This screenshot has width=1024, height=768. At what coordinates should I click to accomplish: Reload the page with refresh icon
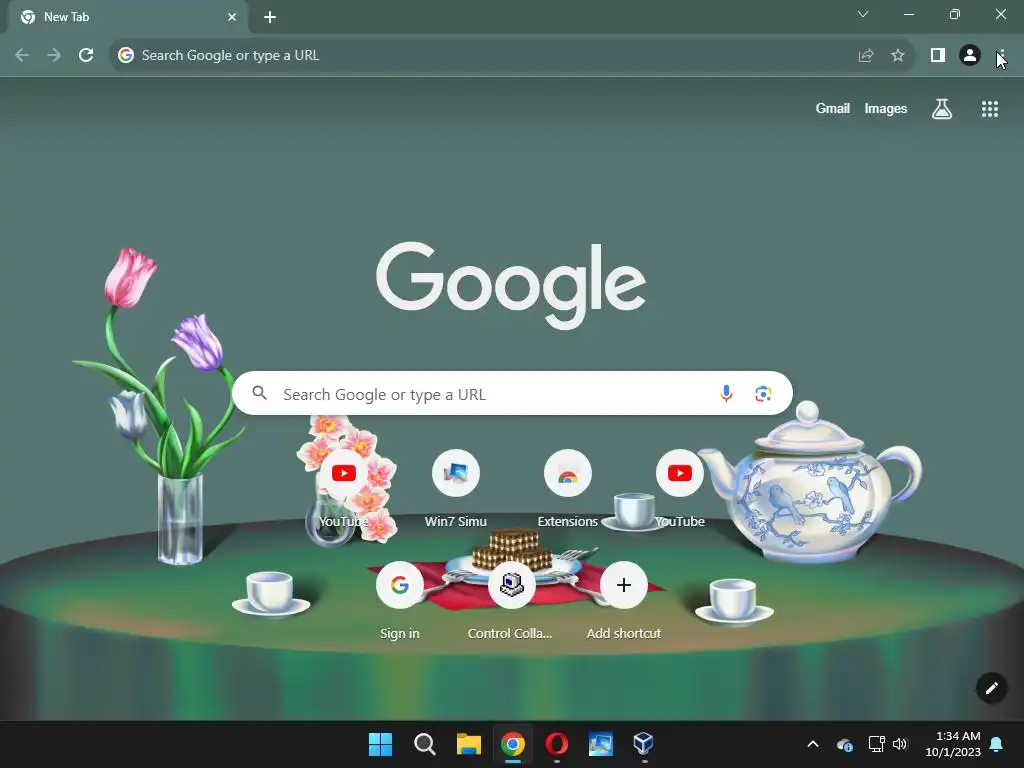pos(86,56)
